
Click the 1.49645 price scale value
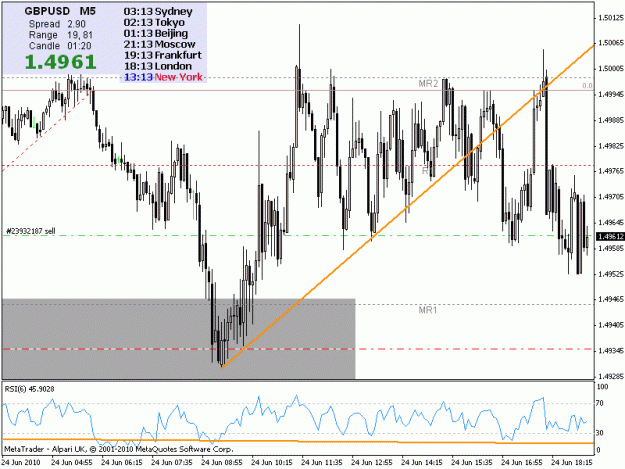pos(611,222)
